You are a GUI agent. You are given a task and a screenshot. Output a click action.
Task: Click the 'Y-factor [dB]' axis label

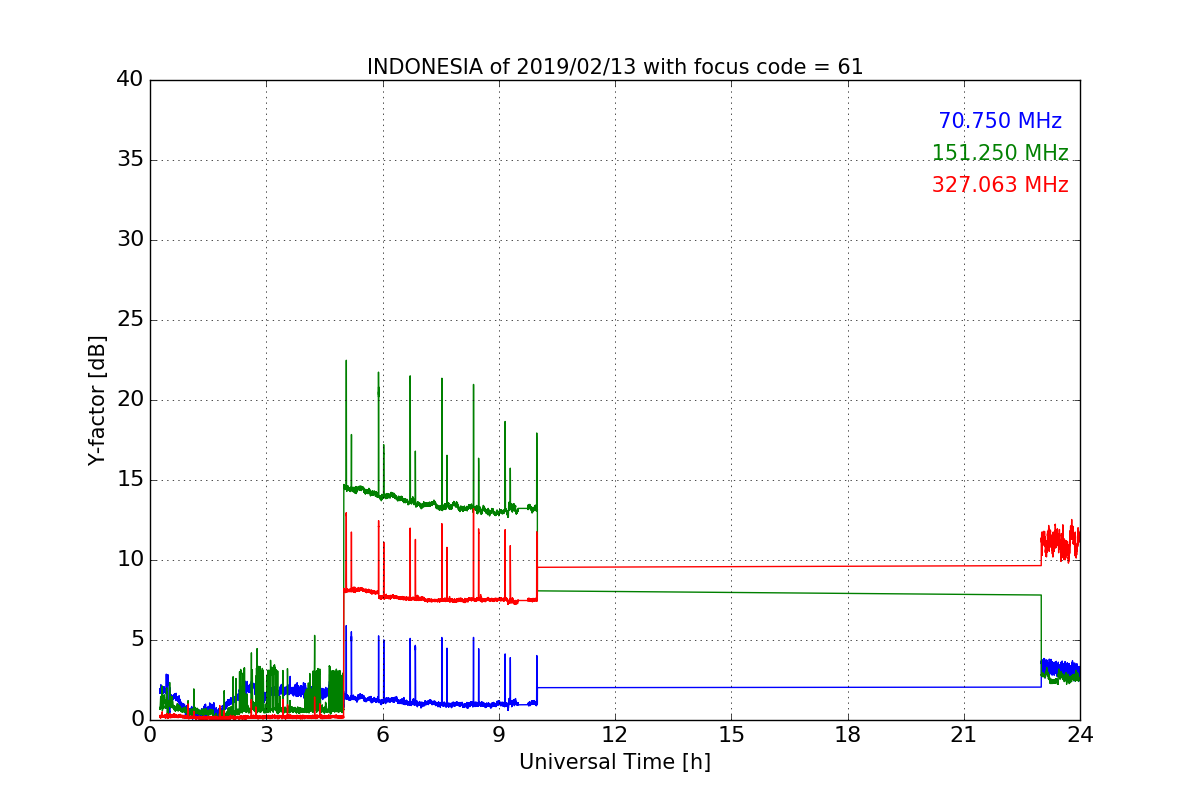click(x=97, y=400)
